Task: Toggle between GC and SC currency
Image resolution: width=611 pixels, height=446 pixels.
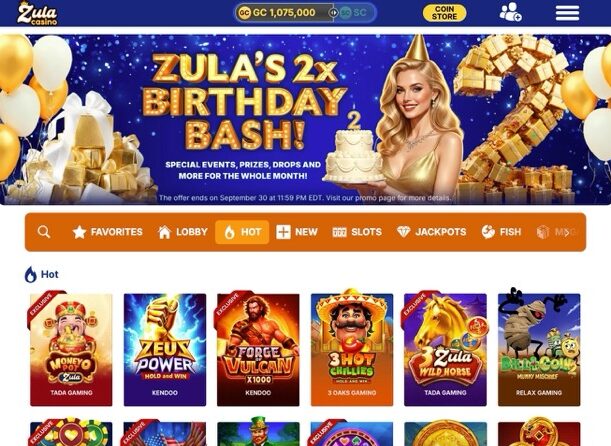Action: point(333,12)
